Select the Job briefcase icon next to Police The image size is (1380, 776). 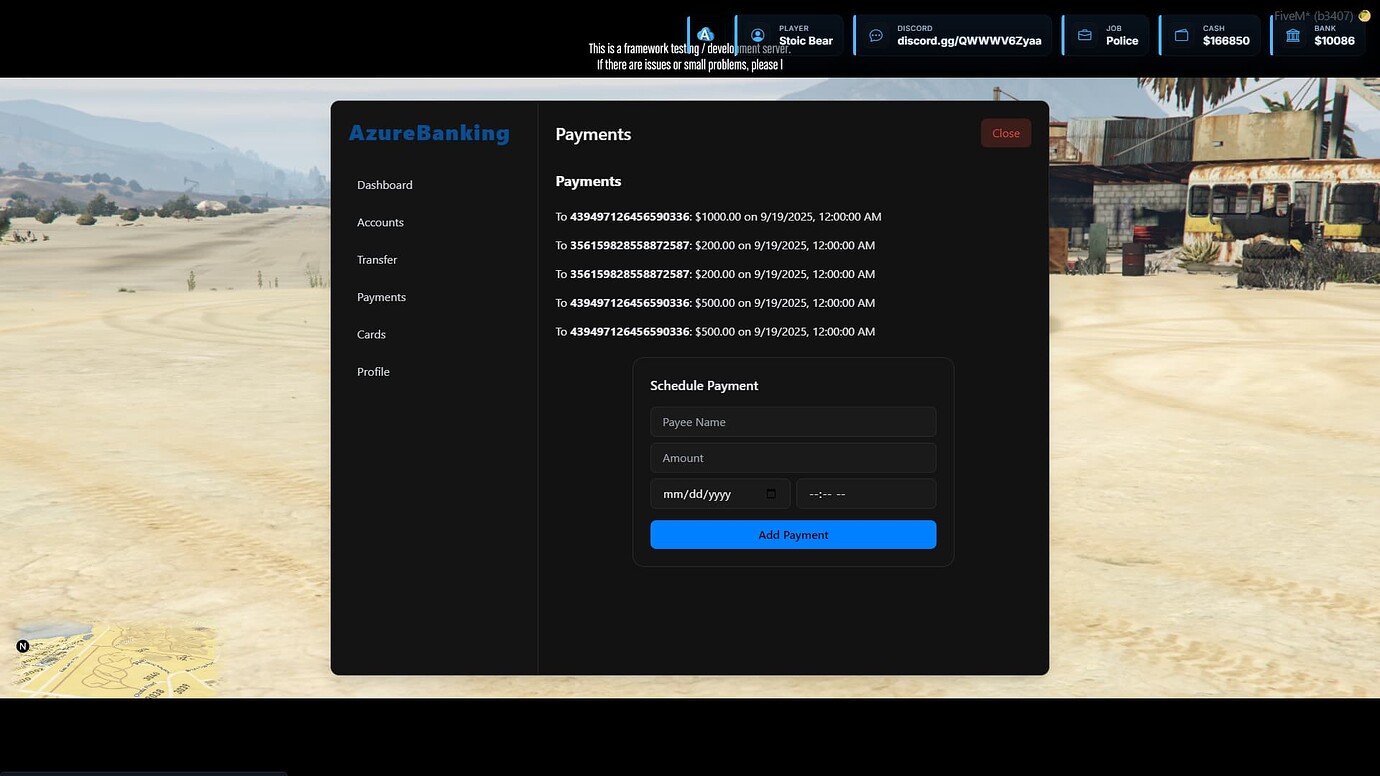coord(1085,34)
